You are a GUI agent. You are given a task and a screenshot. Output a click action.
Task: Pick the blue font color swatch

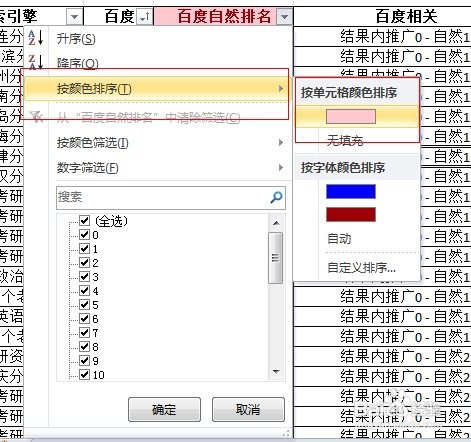pyautogui.click(x=351, y=192)
